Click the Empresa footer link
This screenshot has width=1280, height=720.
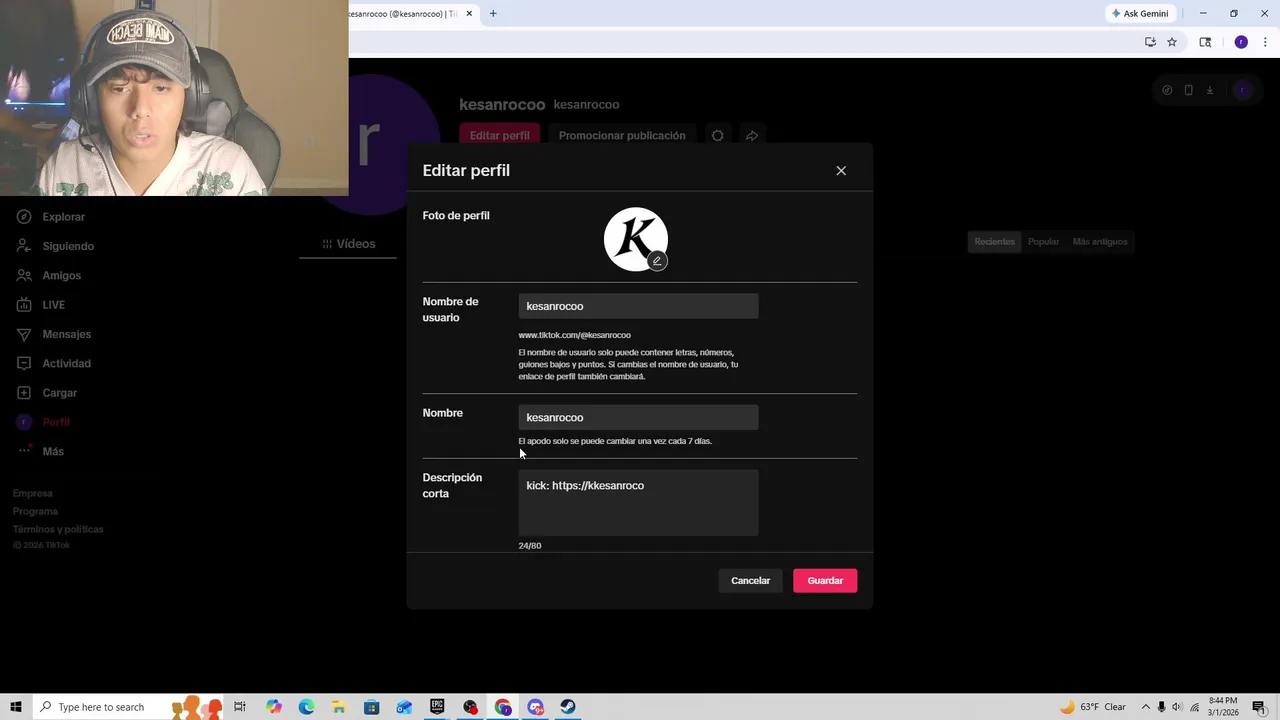[x=33, y=493]
